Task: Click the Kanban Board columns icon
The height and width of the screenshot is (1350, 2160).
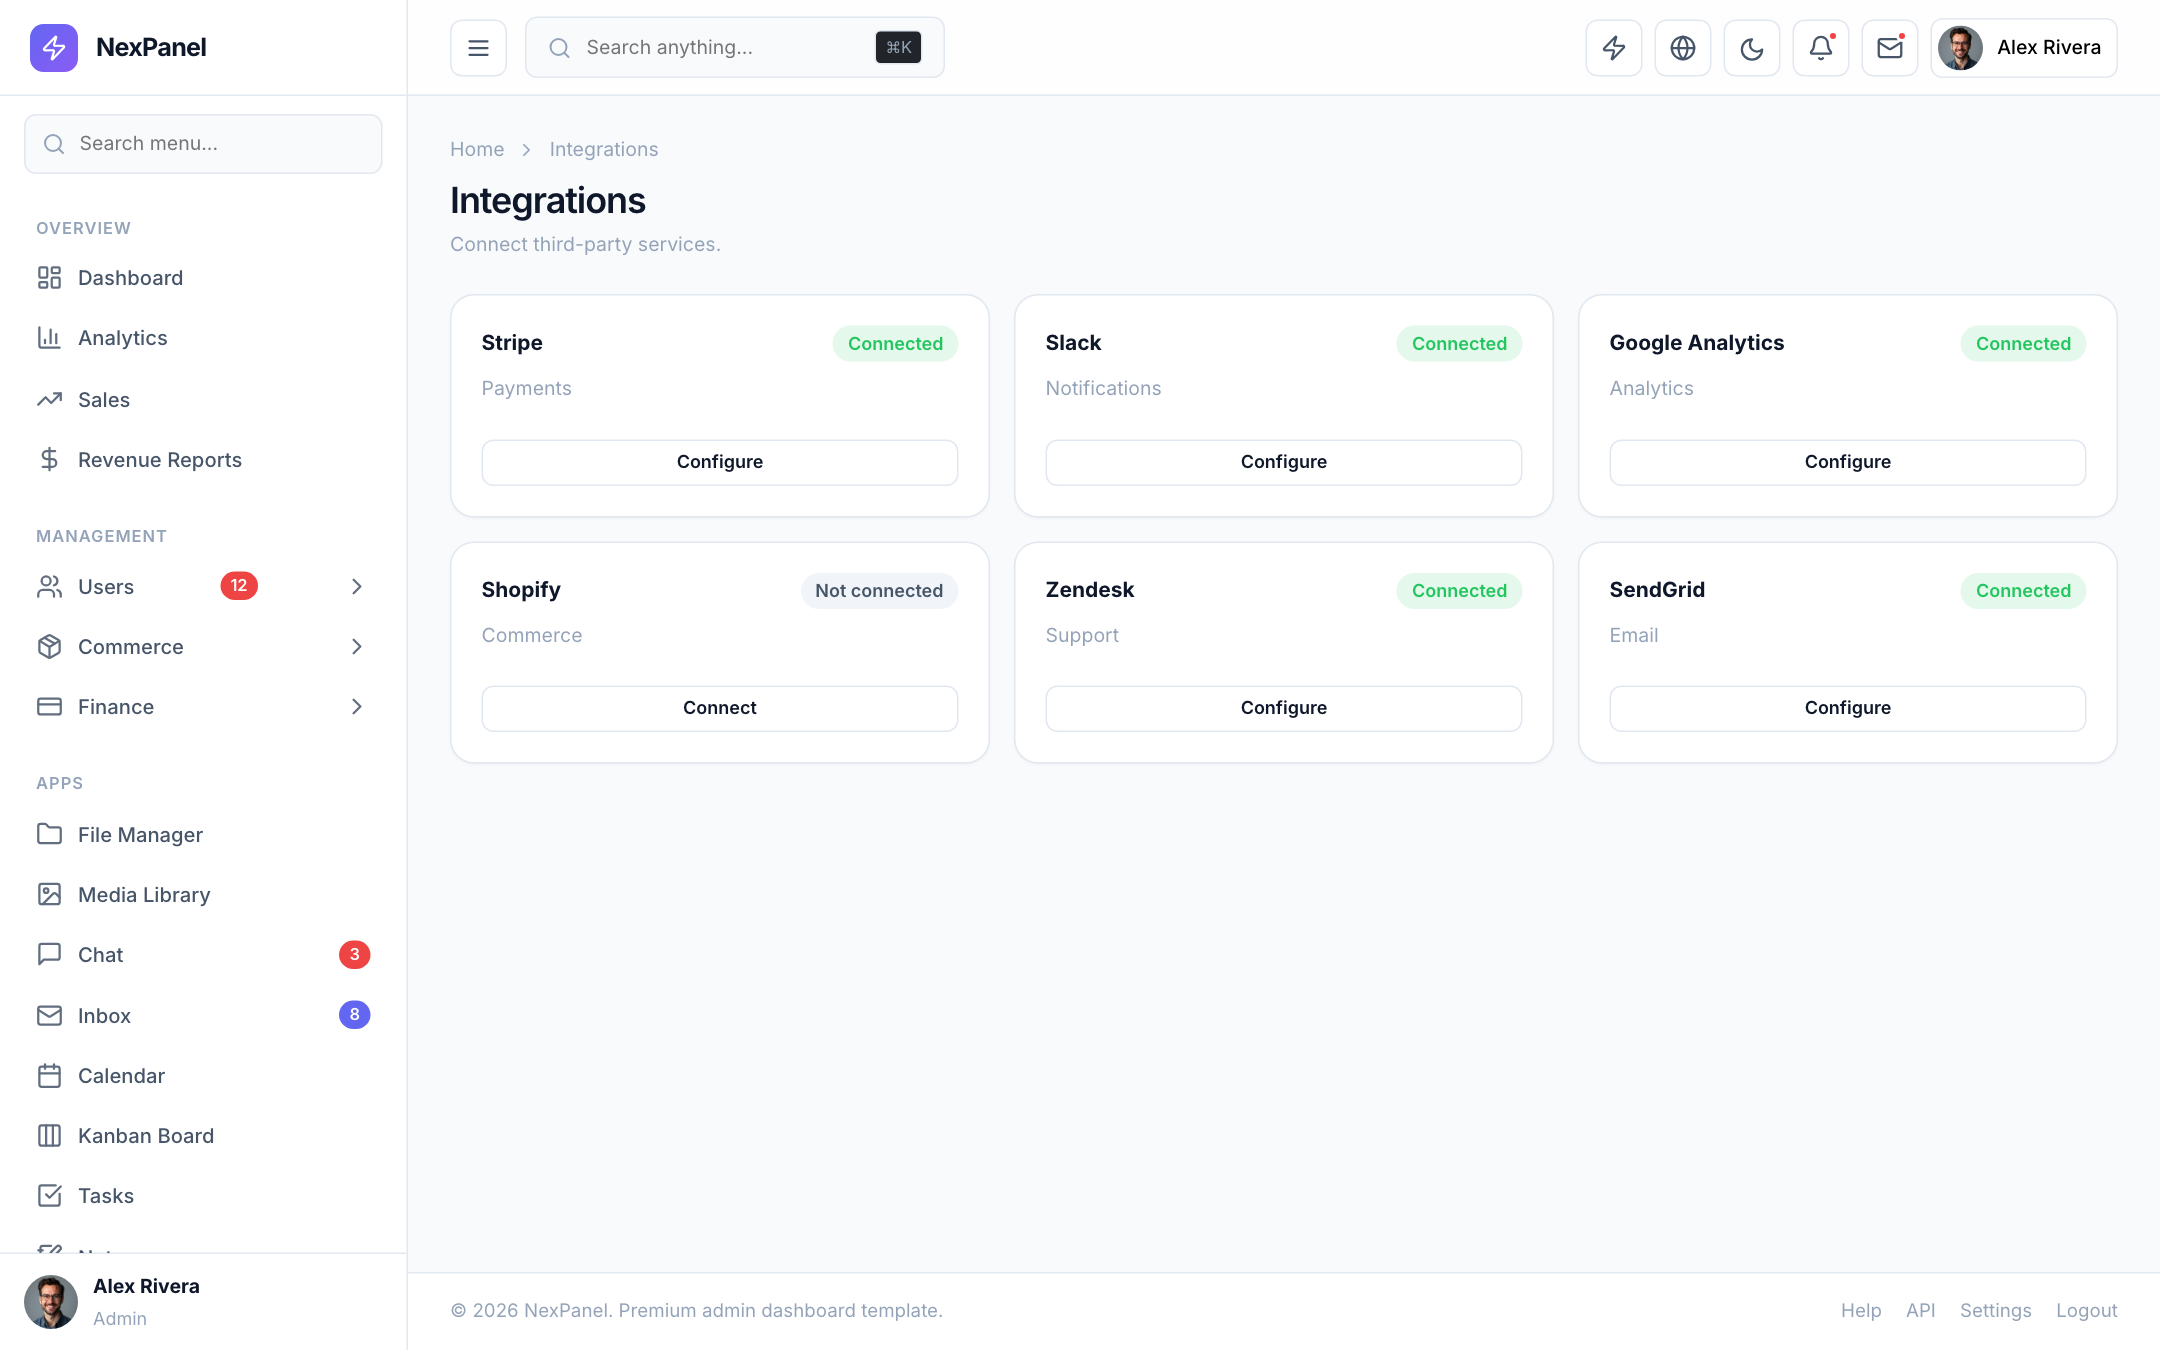Action: 50,1135
